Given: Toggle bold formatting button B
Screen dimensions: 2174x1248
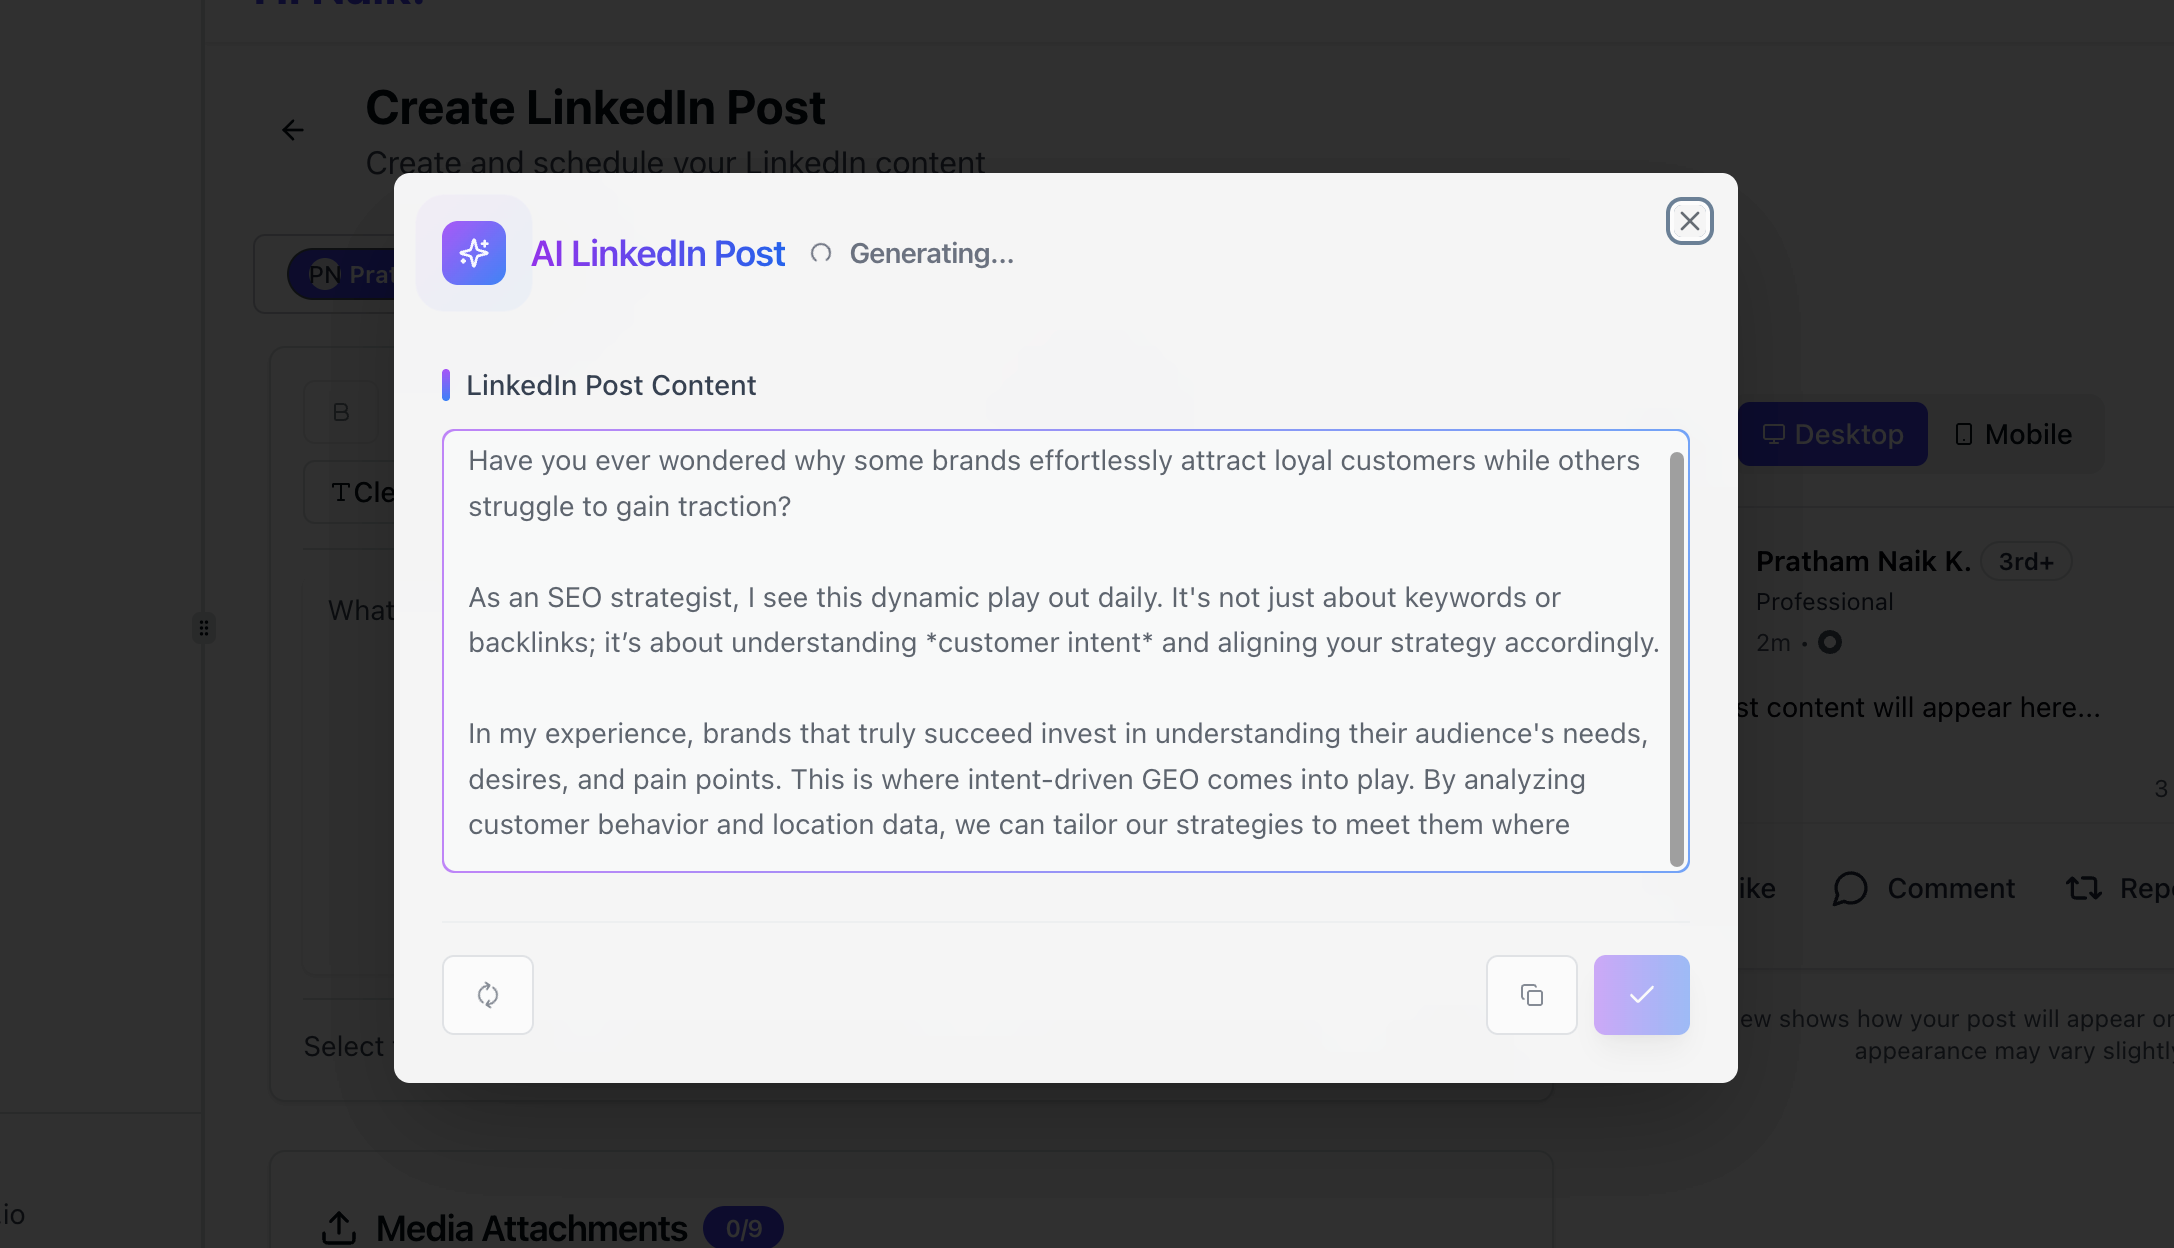Looking at the screenshot, I should click(341, 412).
